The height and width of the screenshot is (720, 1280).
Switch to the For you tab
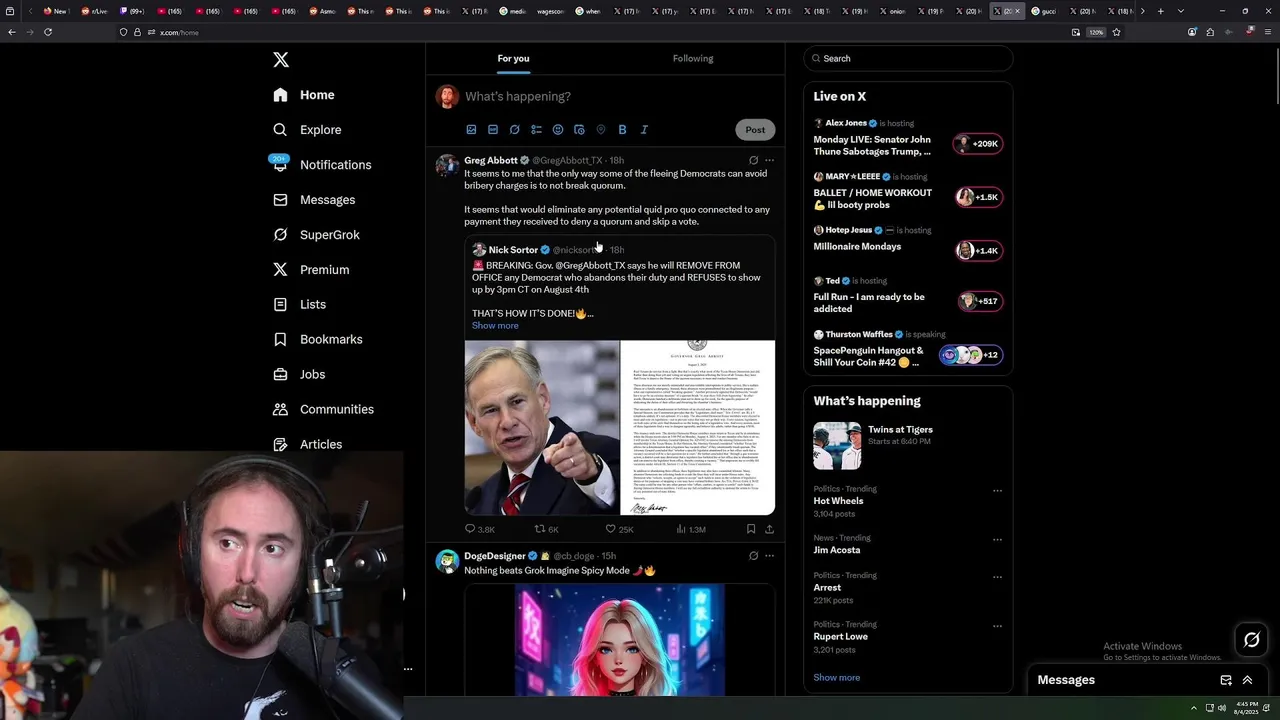[x=514, y=58]
